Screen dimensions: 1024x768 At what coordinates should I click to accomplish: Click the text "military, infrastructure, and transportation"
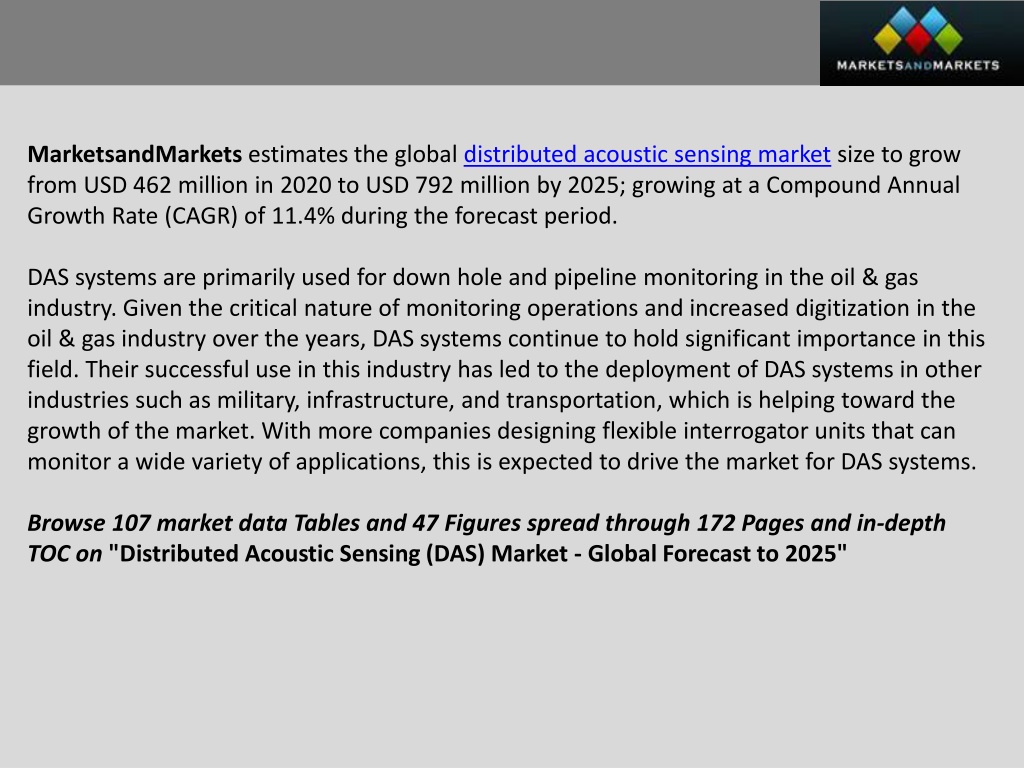(440, 400)
